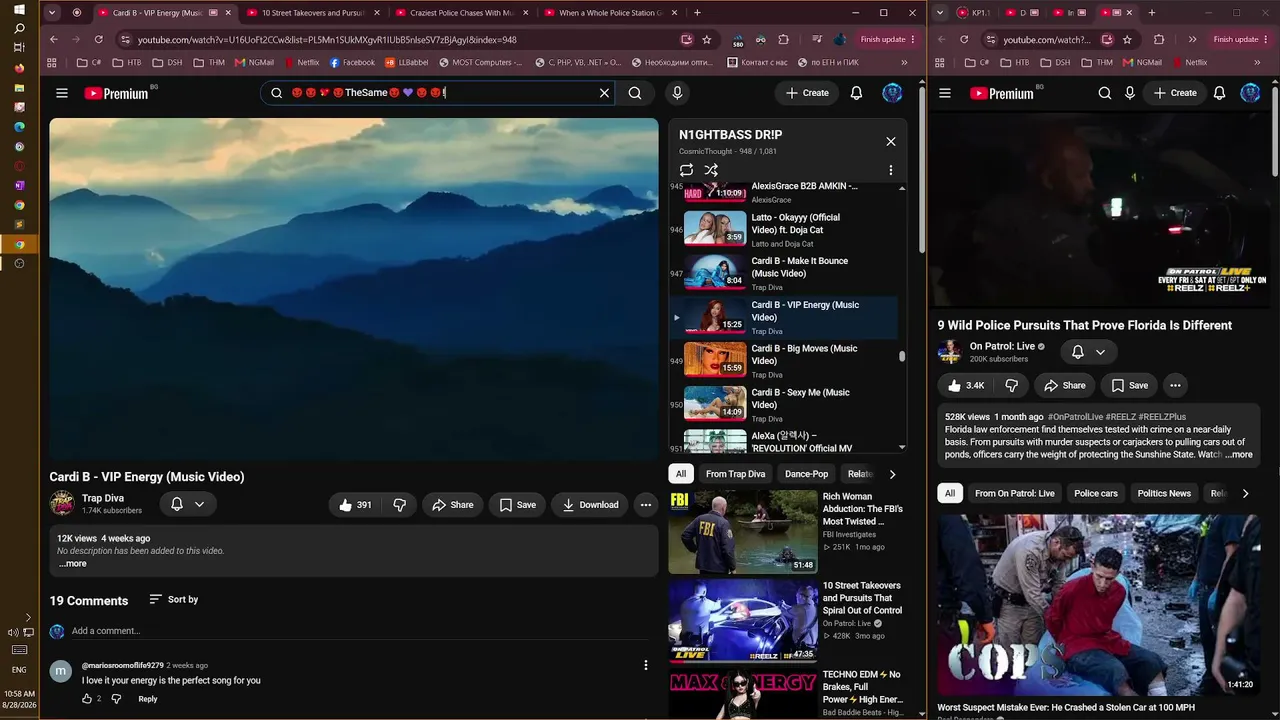Open Netflix bookmark in left browser

point(301,62)
